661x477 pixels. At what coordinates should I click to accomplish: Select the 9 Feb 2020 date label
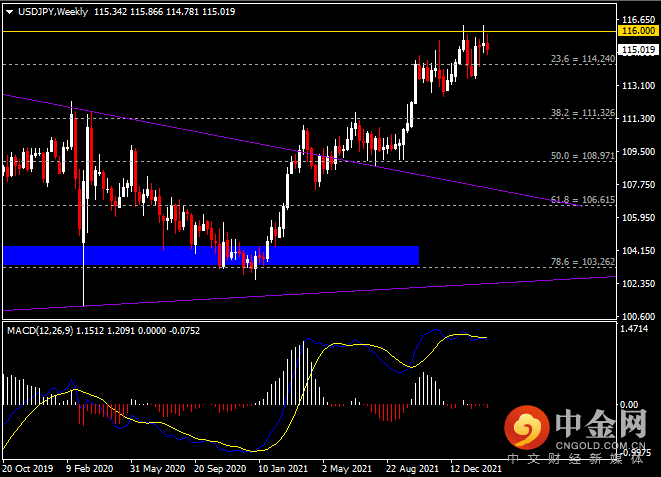click(89, 469)
